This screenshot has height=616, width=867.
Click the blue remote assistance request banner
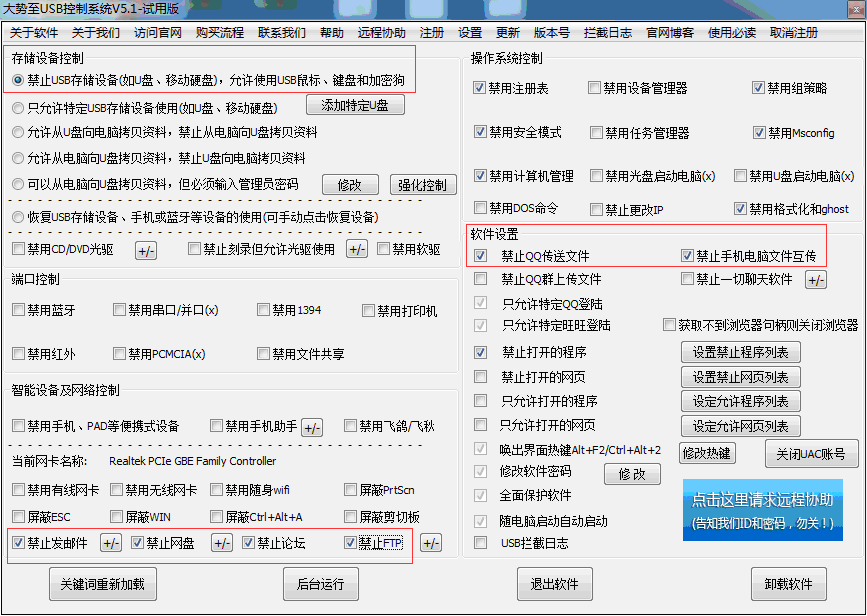(x=762, y=510)
